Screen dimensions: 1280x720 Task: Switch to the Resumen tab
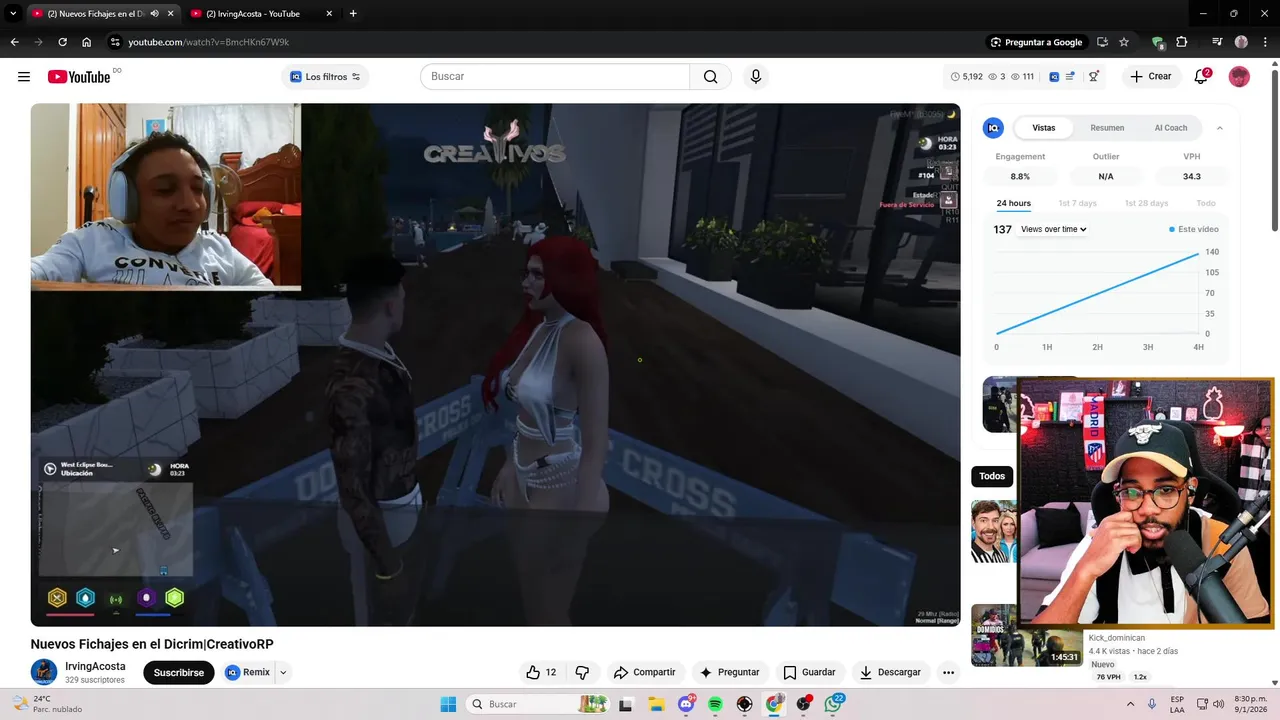click(x=1107, y=128)
